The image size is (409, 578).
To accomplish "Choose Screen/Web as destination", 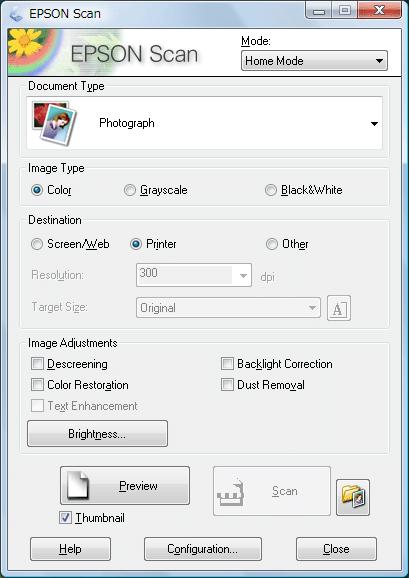I will pos(37,244).
